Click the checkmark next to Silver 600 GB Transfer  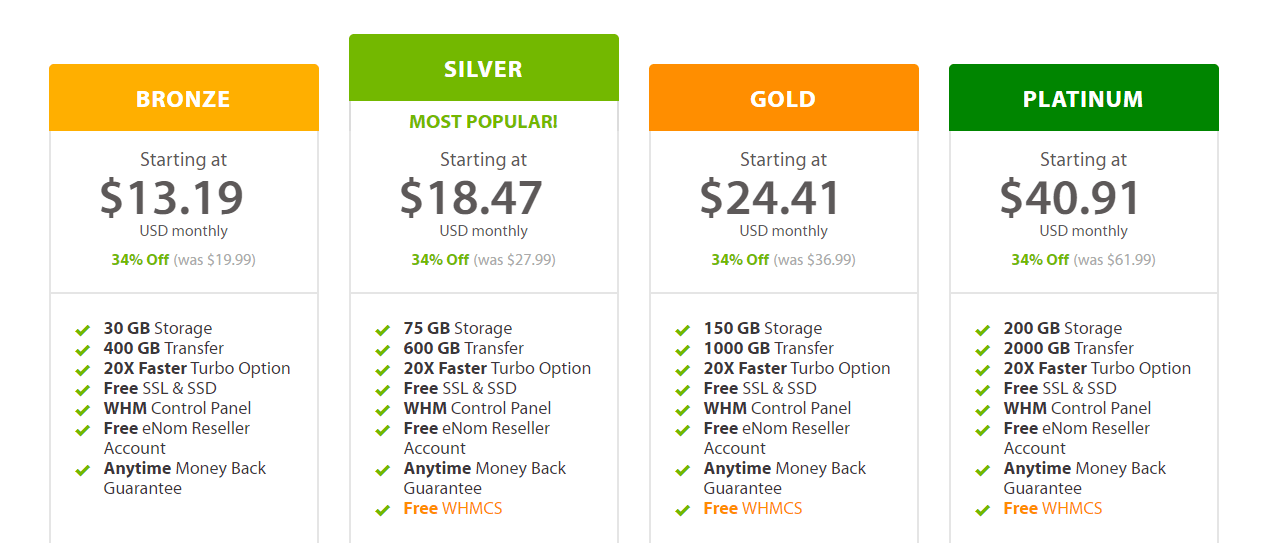[383, 350]
